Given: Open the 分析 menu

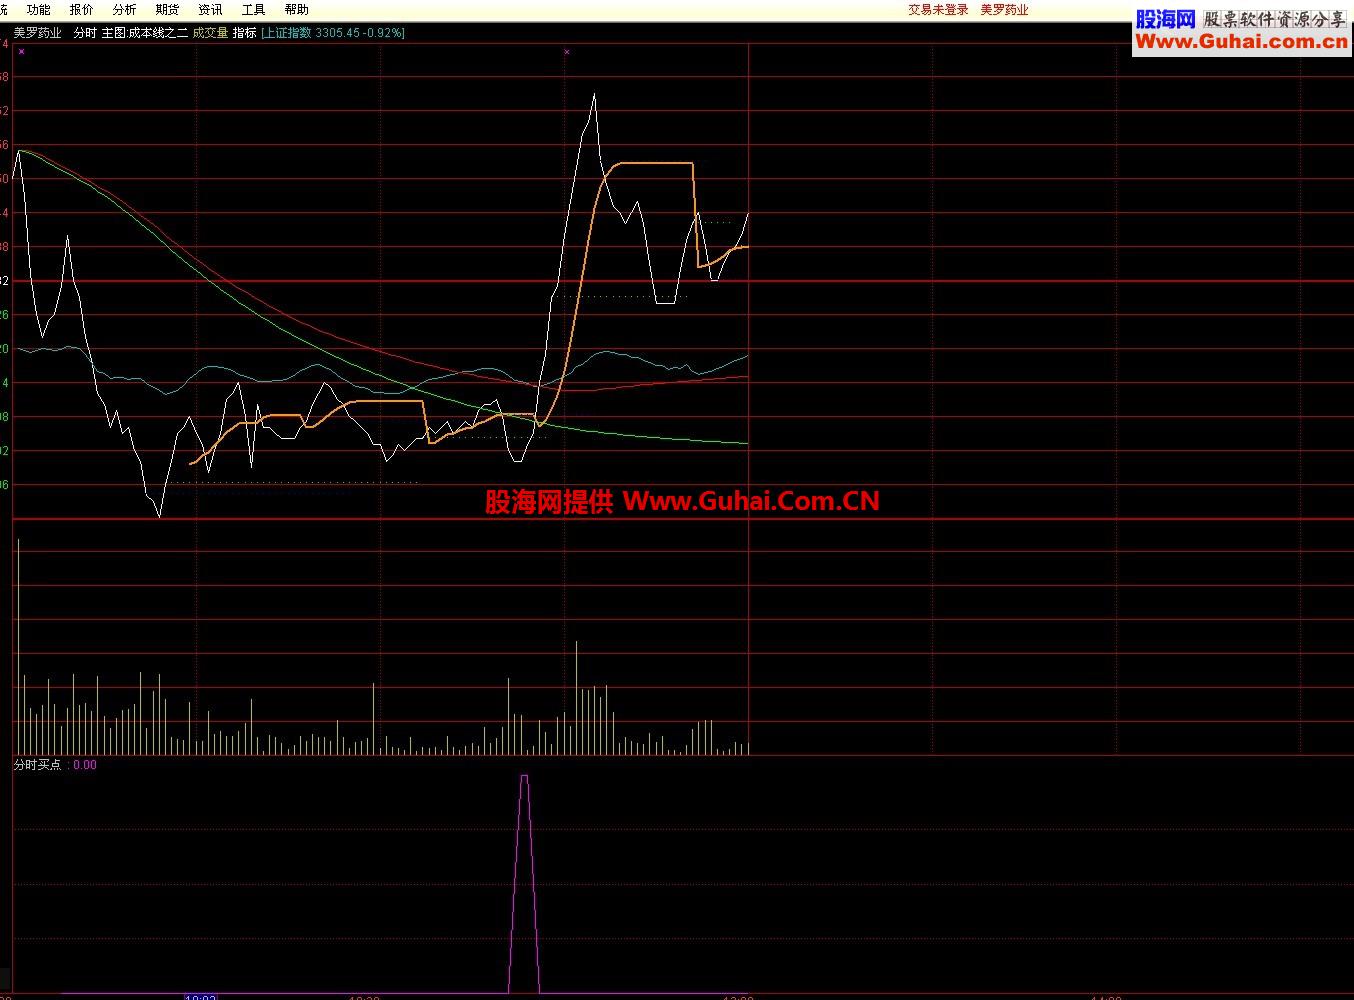Looking at the screenshot, I should coord(124,10).
